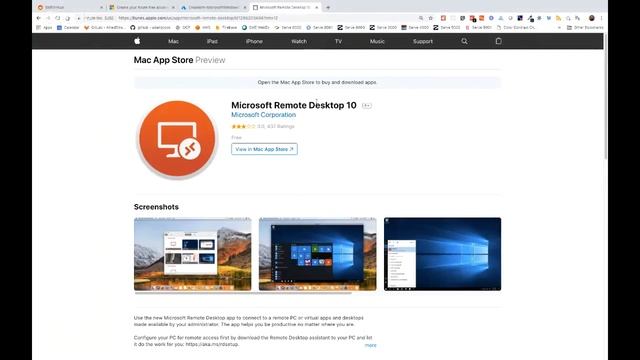Click the Microsoft Remote Desktop orange app icon
The image size is (640, 360).
[x=177, y=139]
